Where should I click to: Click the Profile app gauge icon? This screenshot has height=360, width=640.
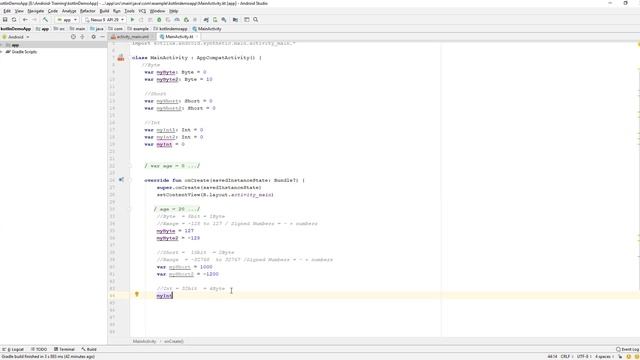point(177,20)
